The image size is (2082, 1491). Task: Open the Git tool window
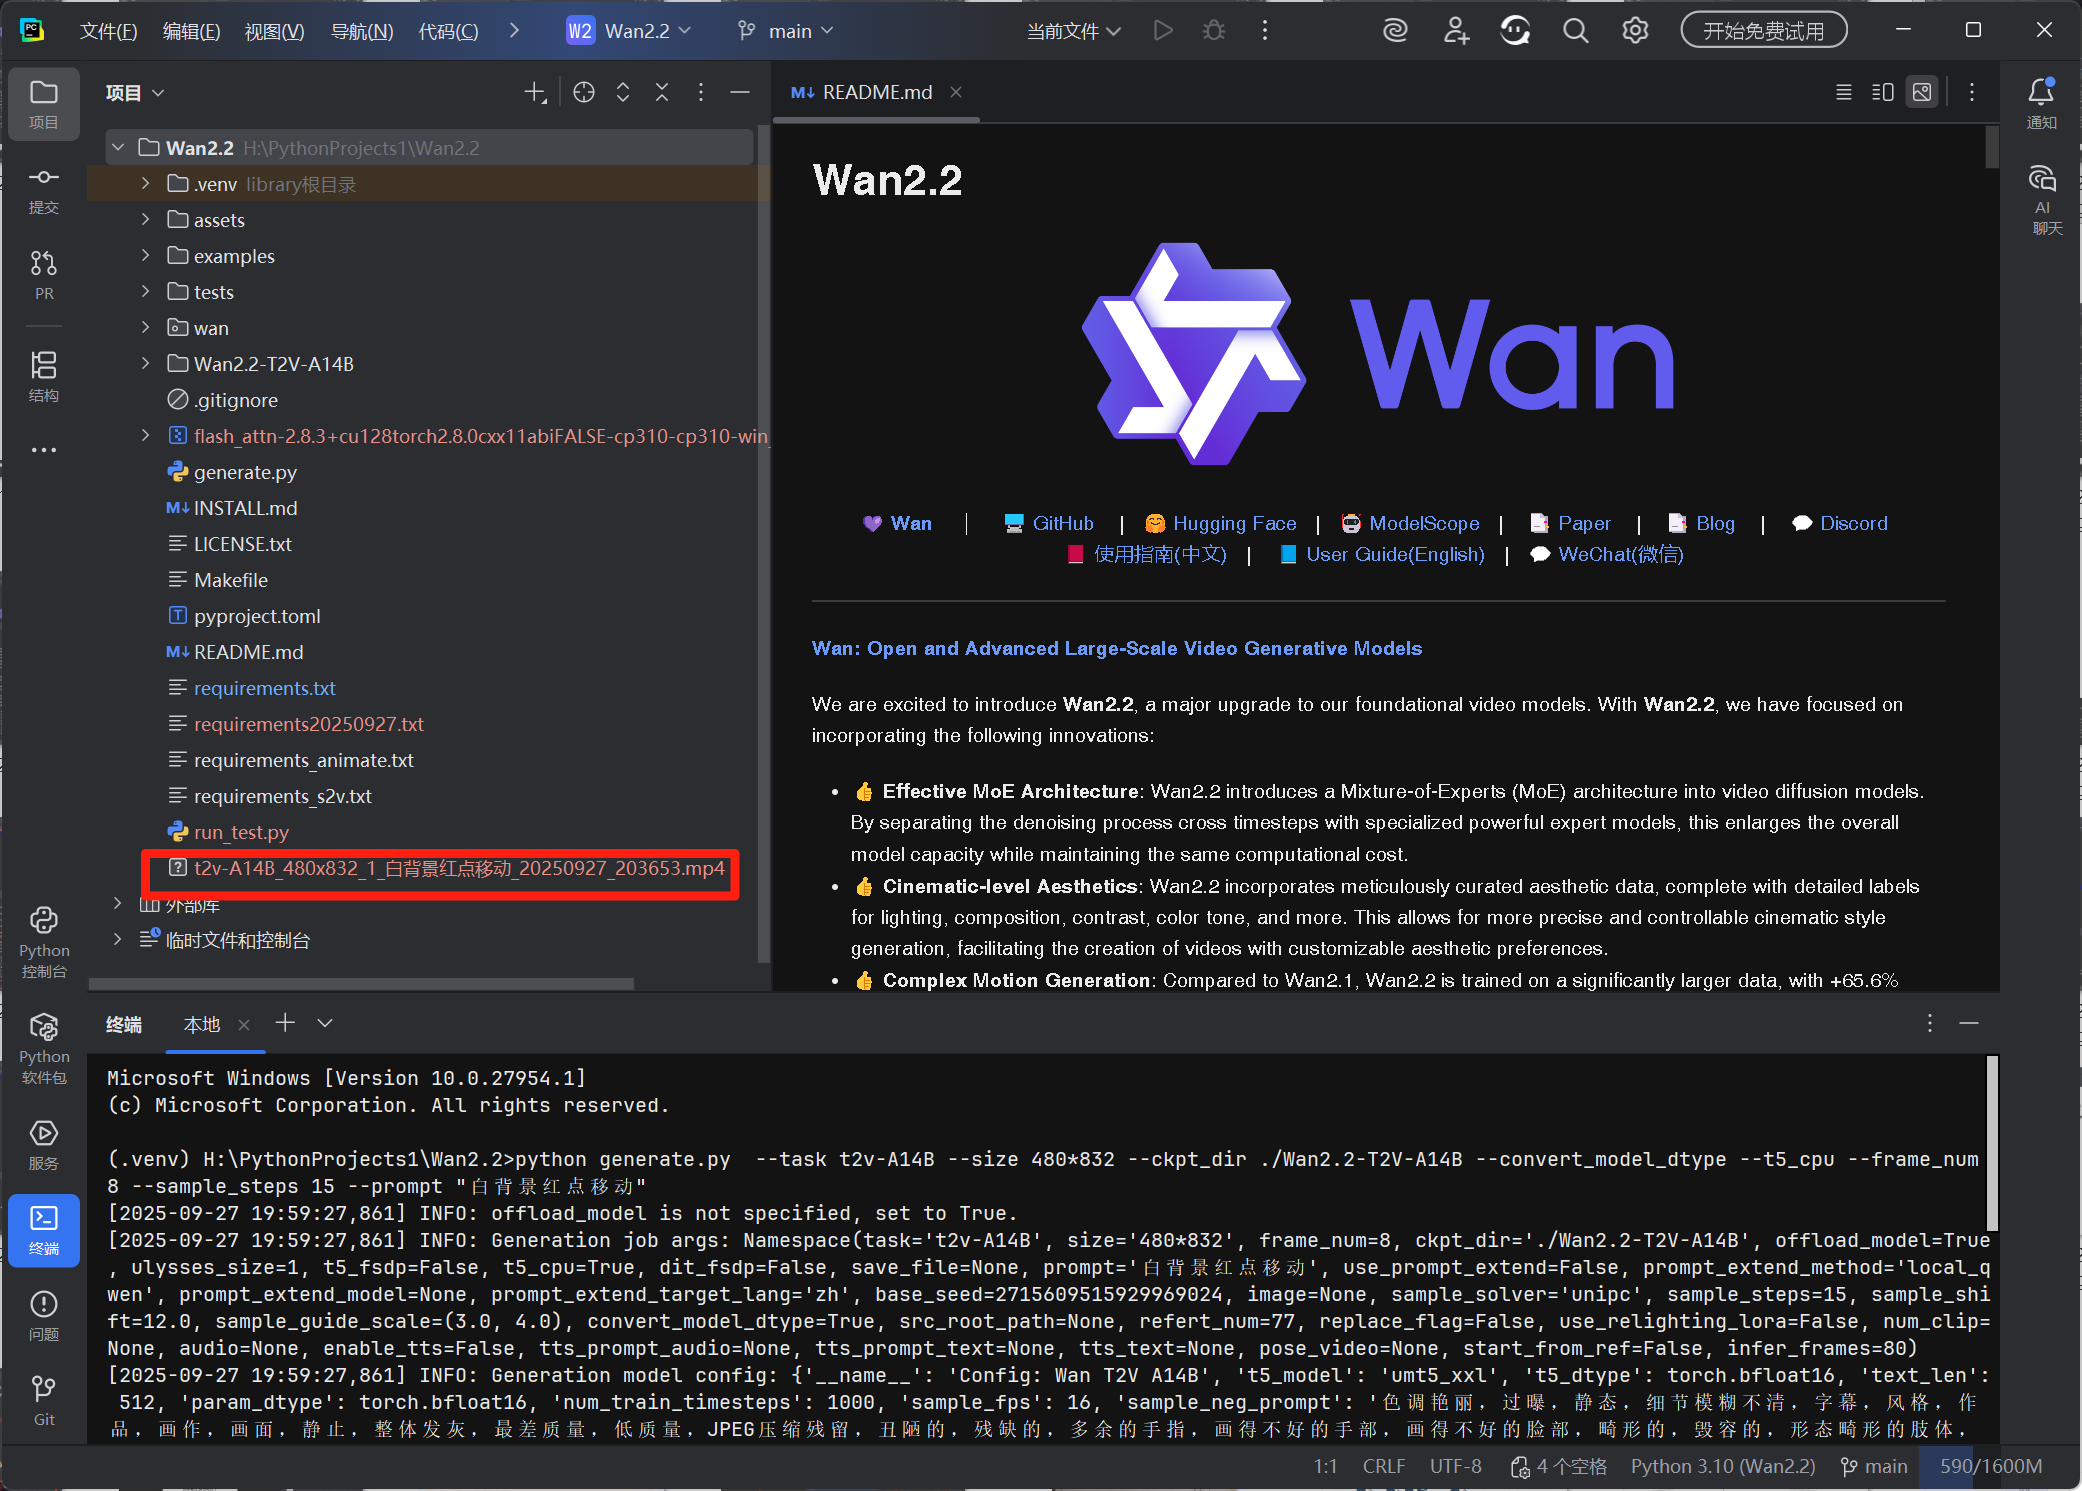44,1400
